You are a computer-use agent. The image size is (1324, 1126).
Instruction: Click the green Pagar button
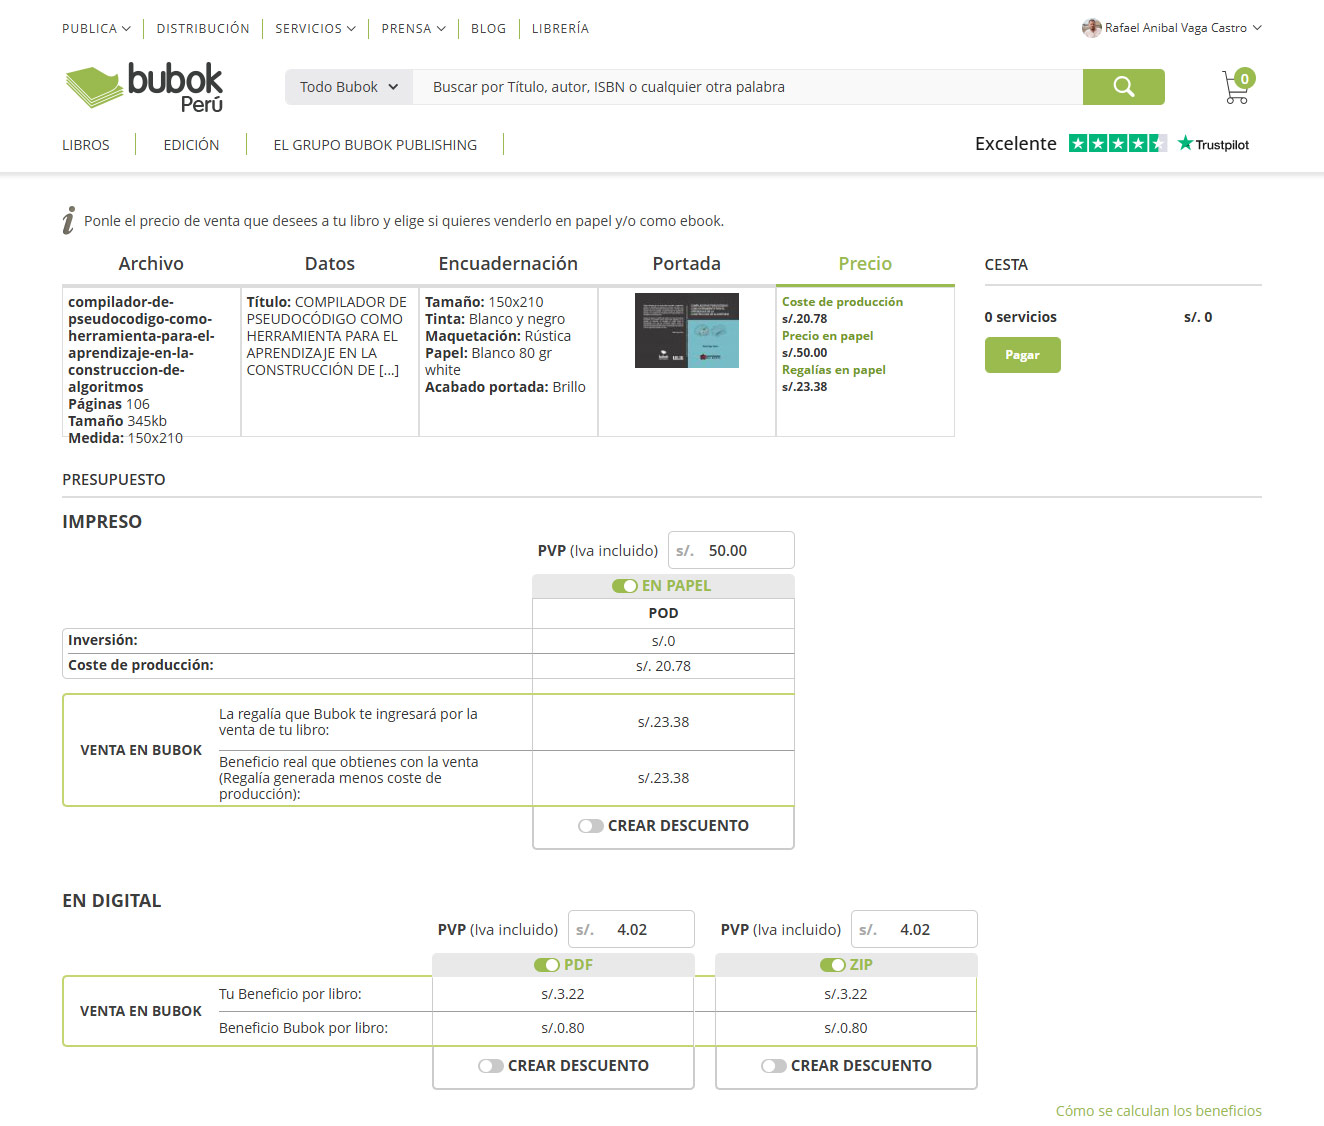click(x=1022, y=355)
